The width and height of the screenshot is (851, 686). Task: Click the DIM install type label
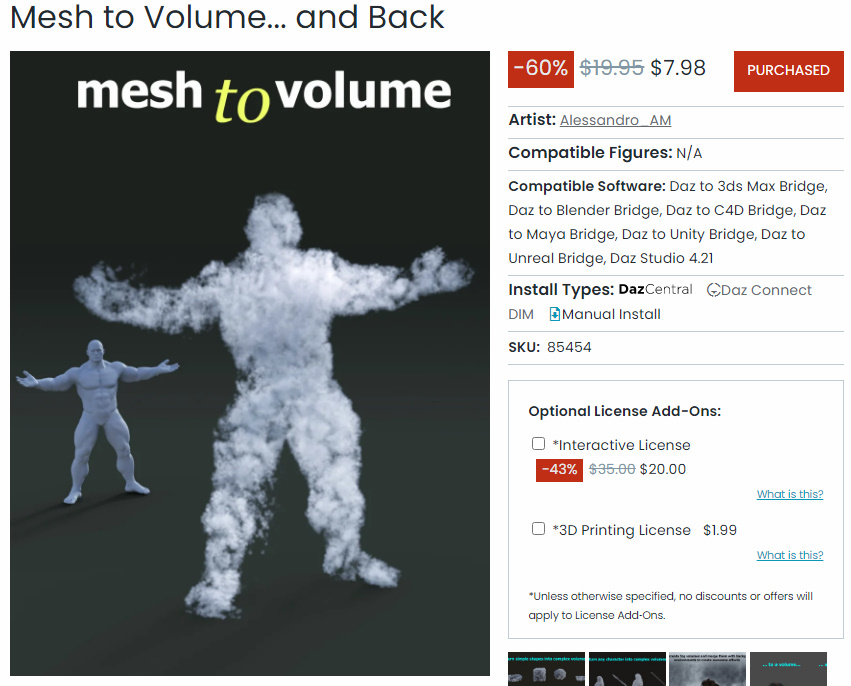click(x=521, y=314)
